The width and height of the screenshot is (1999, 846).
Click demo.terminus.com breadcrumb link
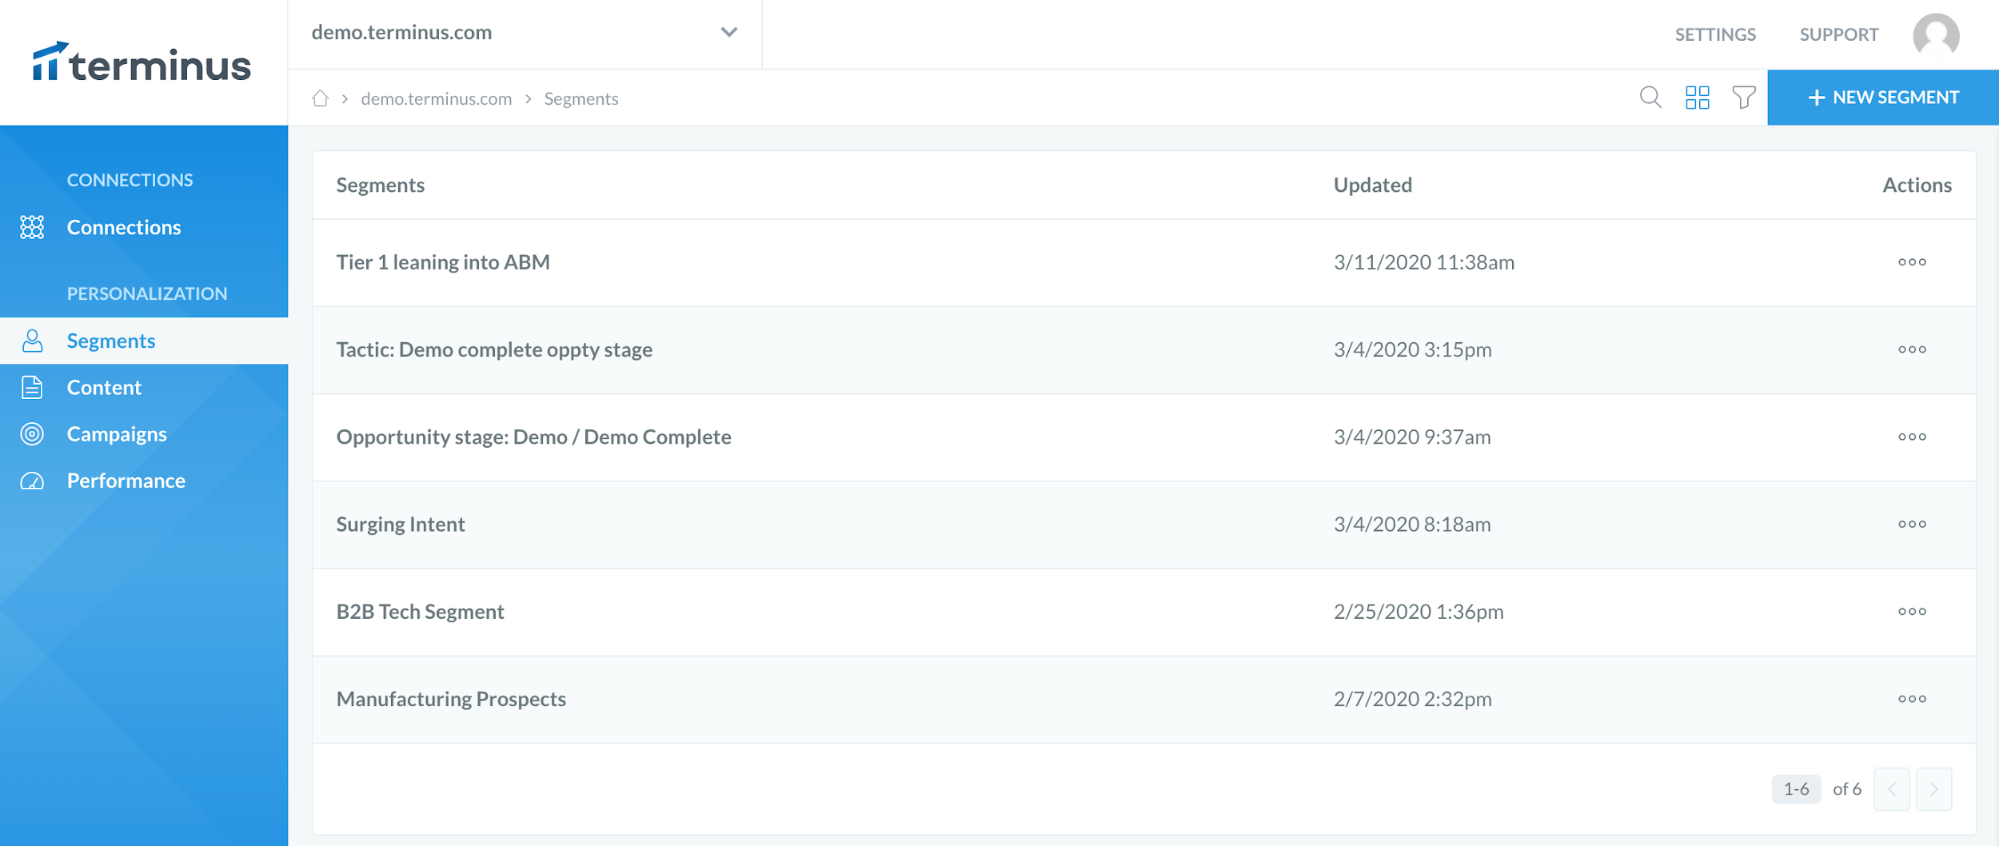click(x=436, y=99)
